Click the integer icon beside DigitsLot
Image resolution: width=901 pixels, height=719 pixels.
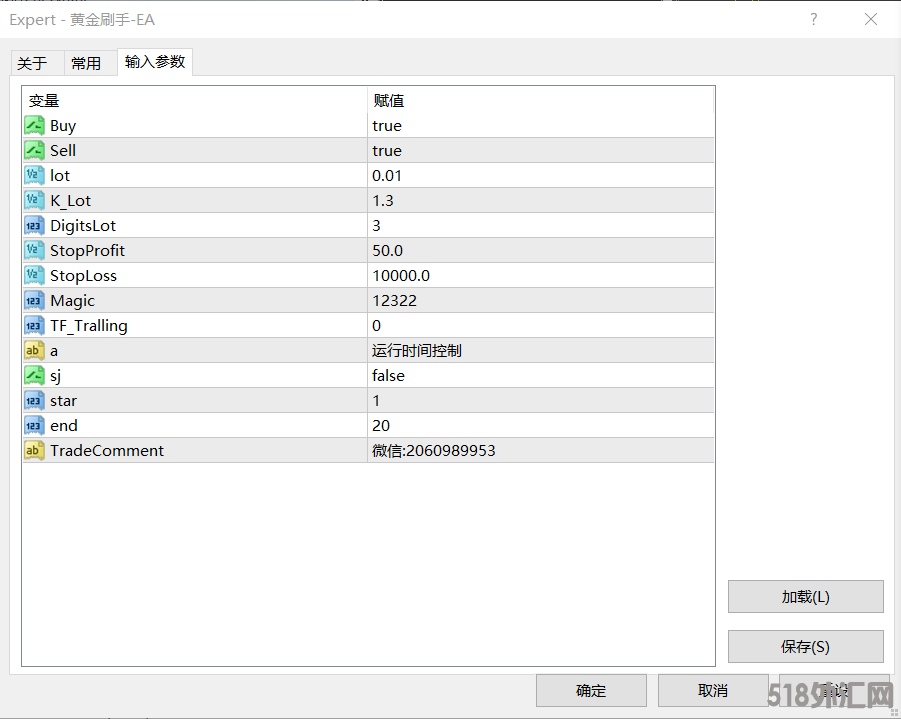(34, 225)
